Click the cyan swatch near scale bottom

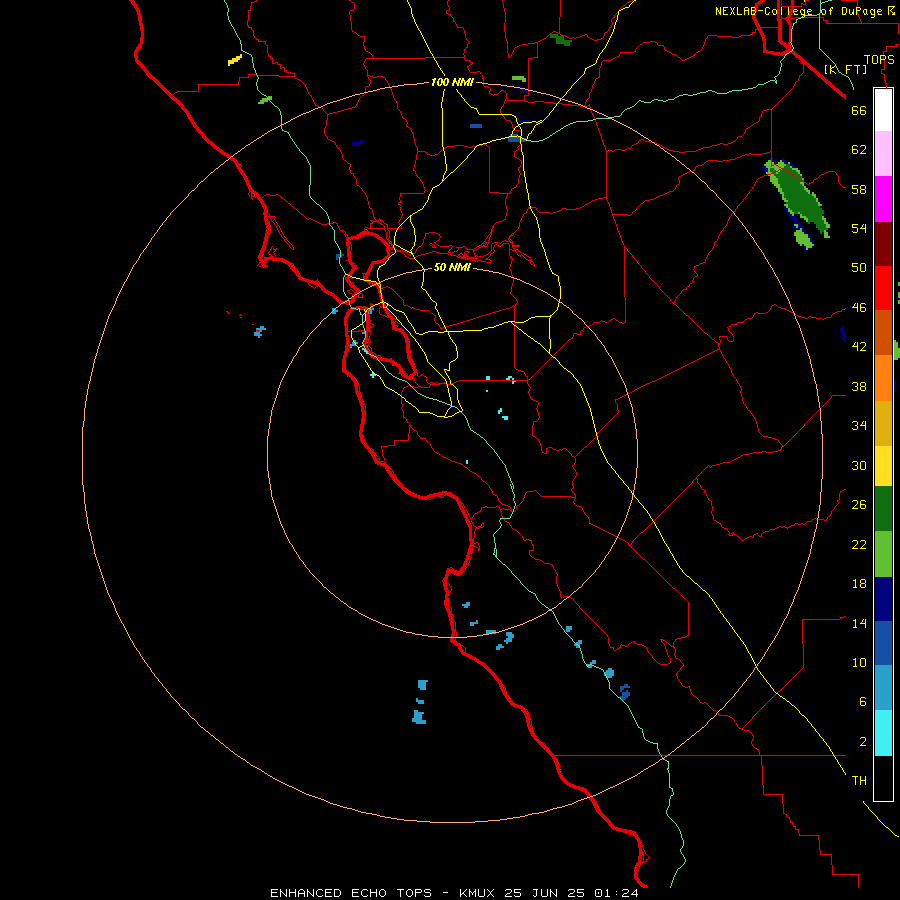[883, 733]
